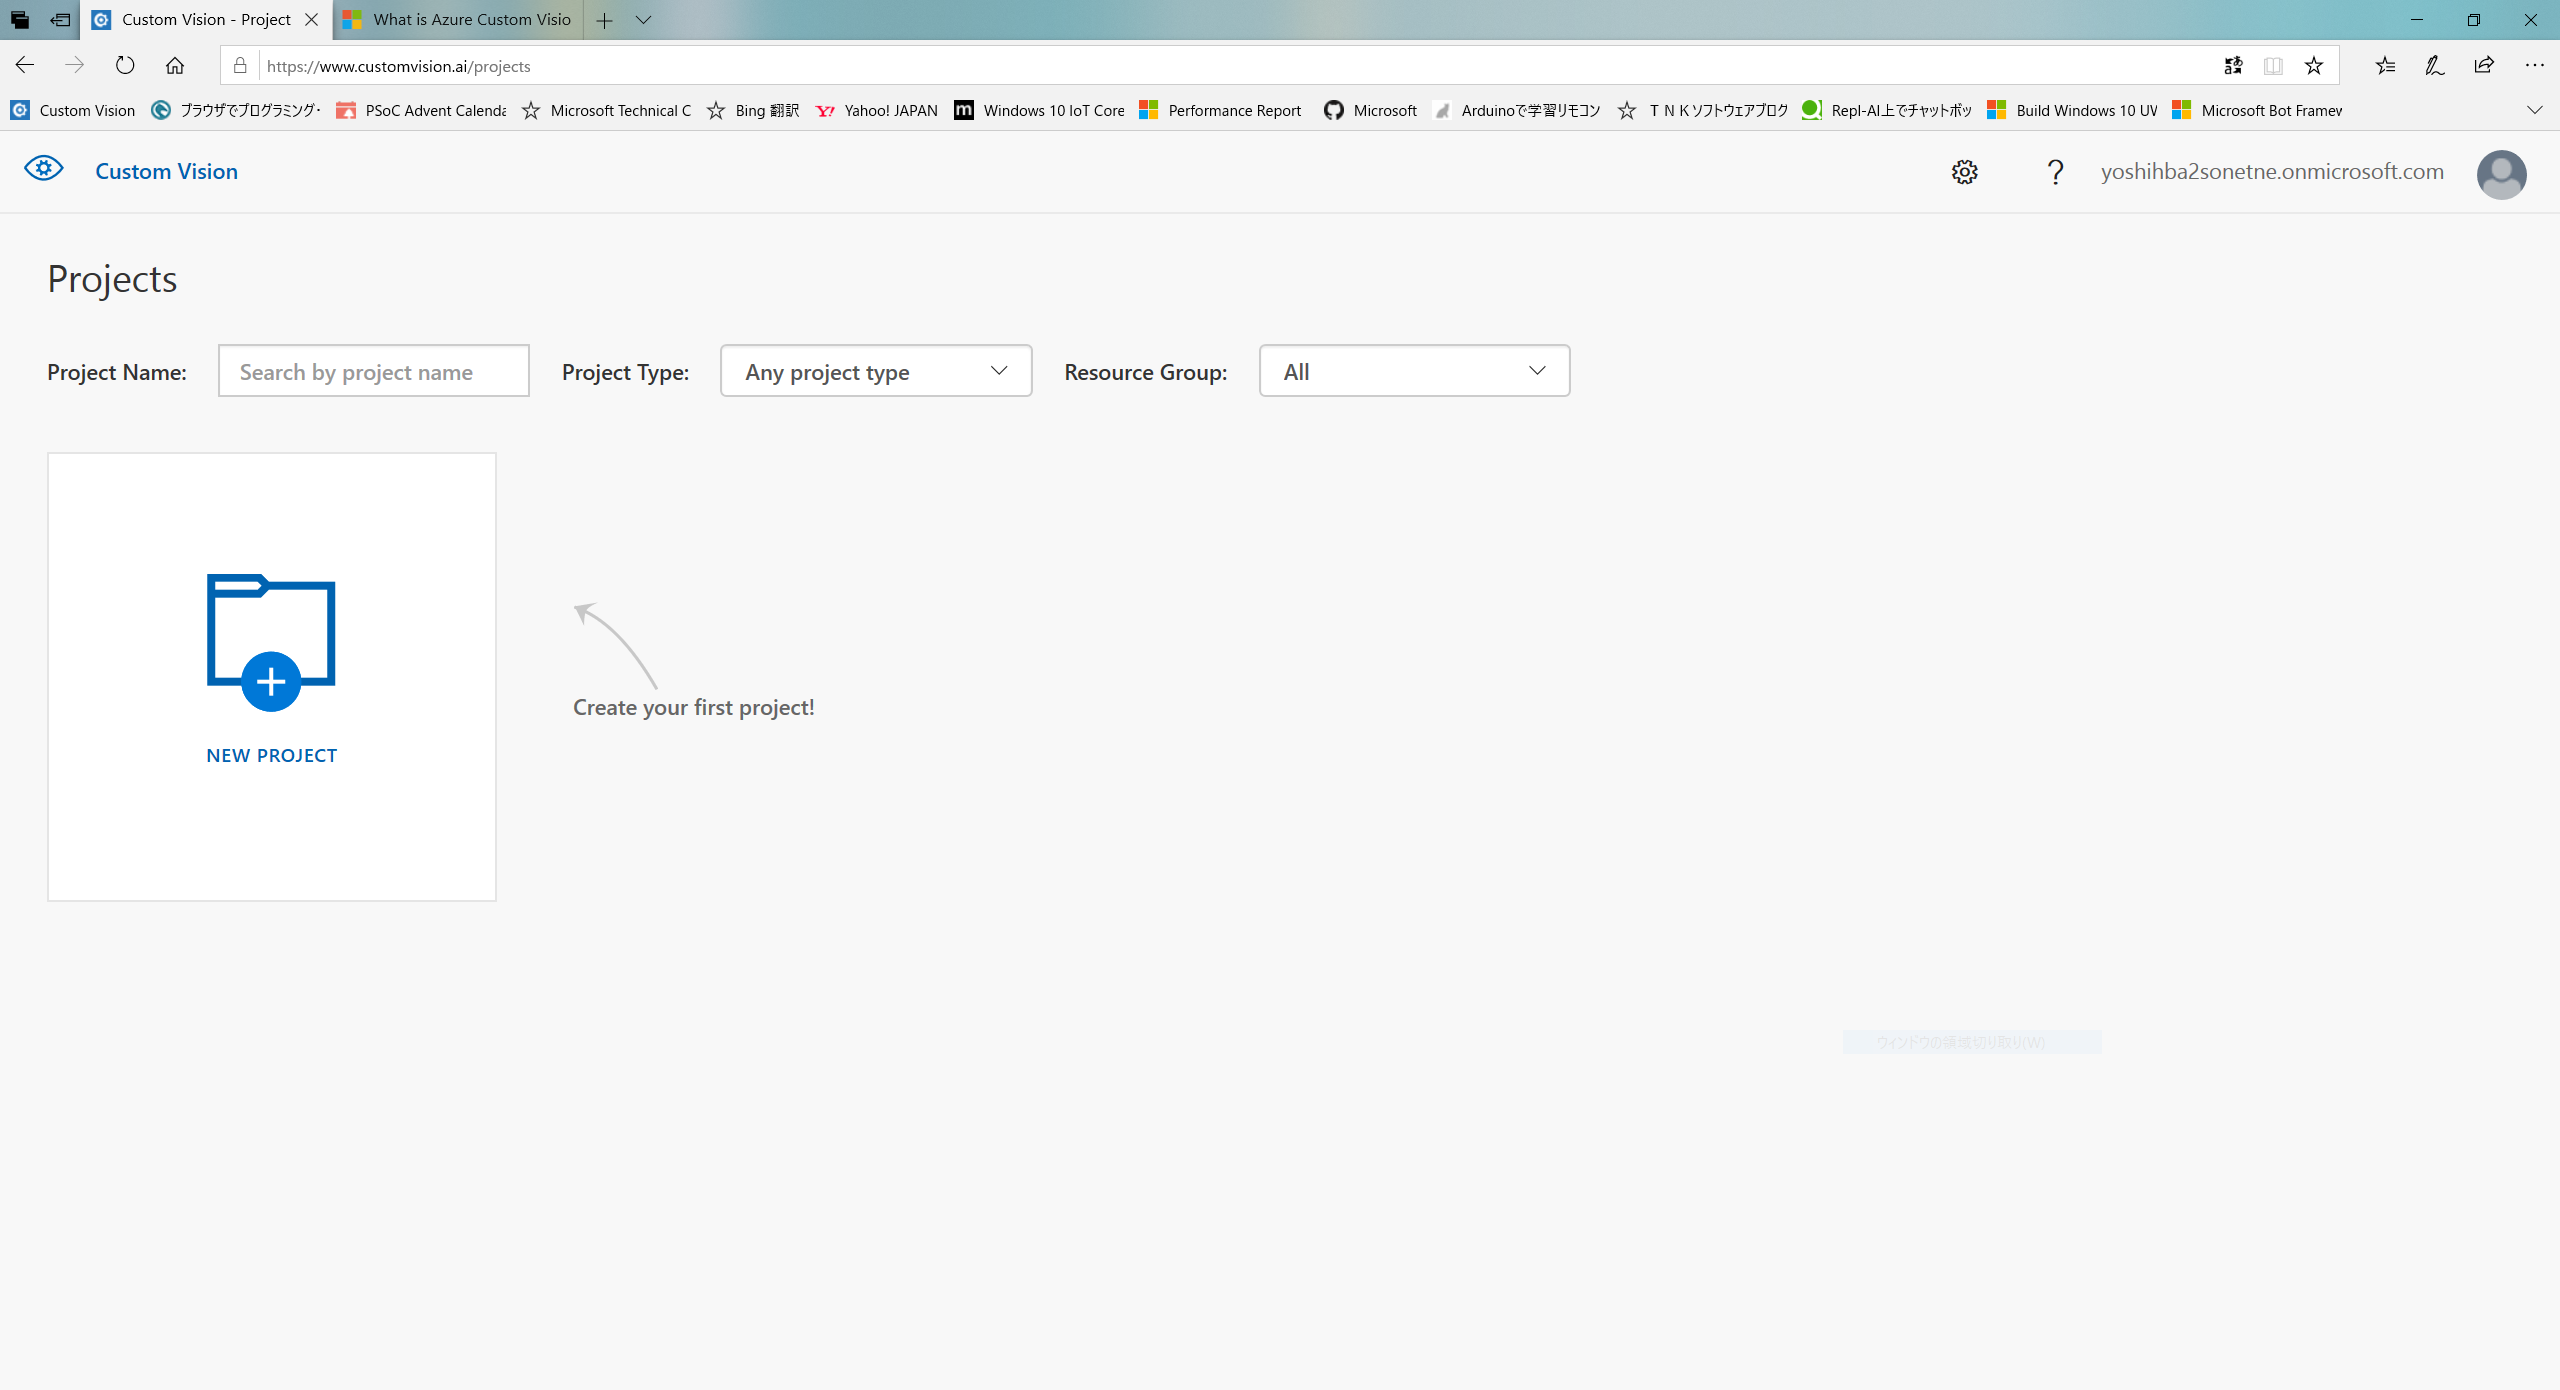Open the translate page icon
The image size is (2560, 1390).
2233,66
